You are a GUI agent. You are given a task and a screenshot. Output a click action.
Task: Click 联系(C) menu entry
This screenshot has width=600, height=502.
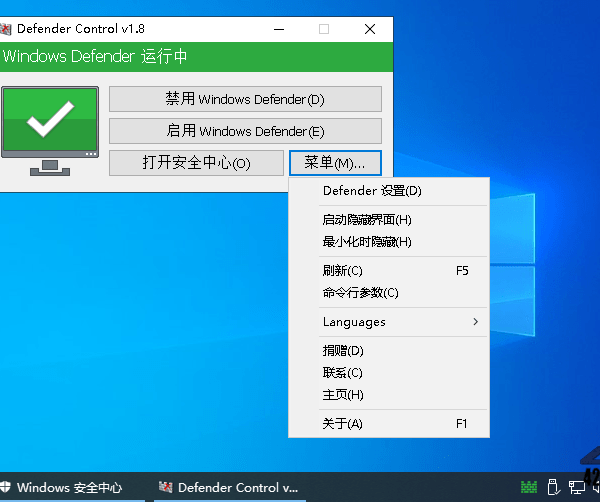click(342, 373)
